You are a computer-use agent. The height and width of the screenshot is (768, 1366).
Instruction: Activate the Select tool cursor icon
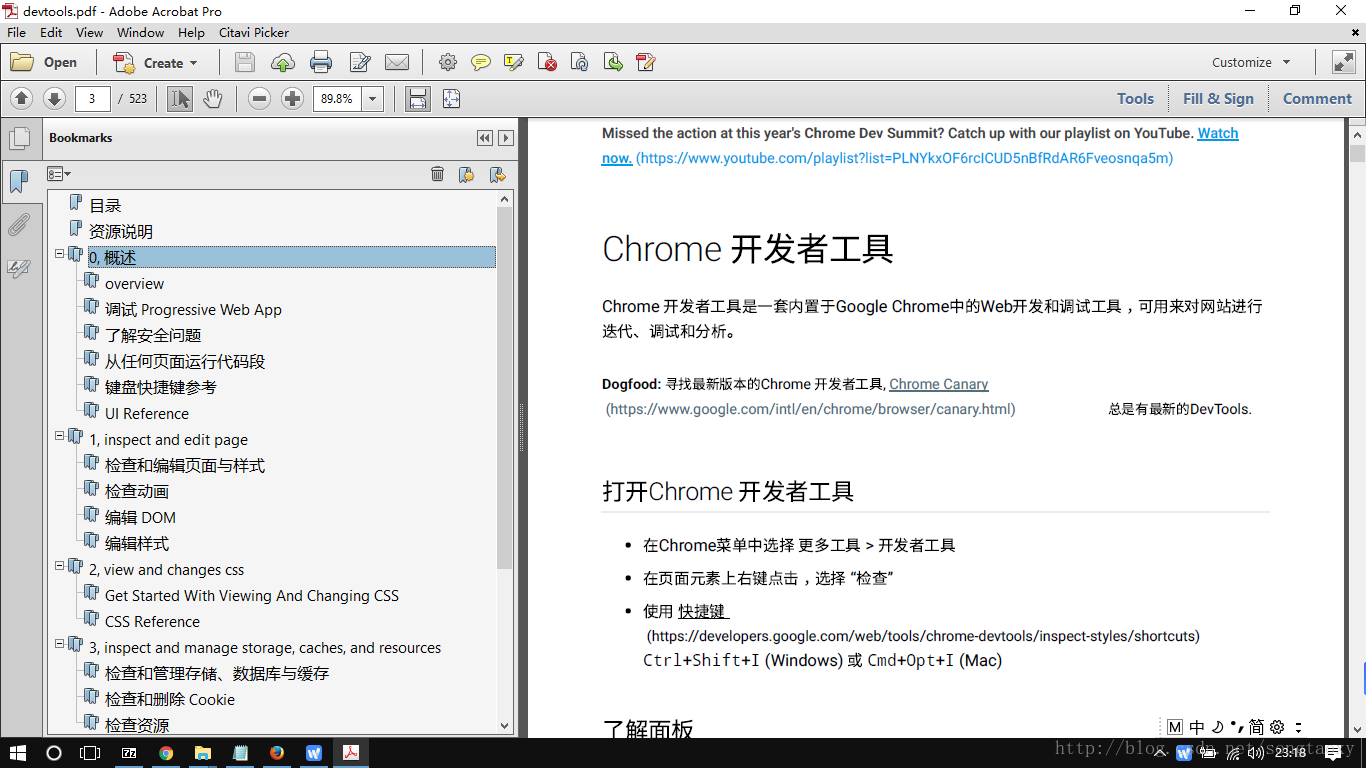click(x=180, y=98)
